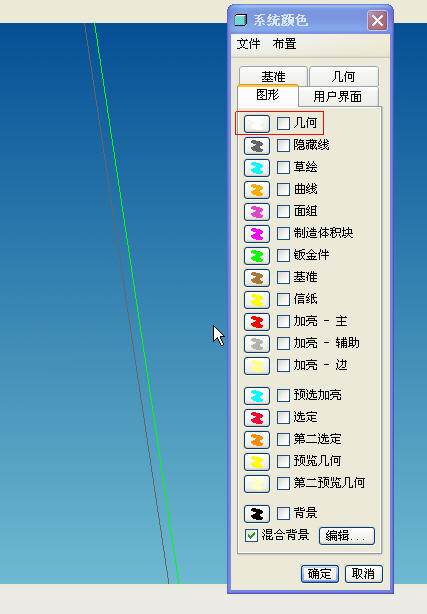Tick the 第二选定 checkbox
The height and width of the screenshot is (614, 427).
283,439
